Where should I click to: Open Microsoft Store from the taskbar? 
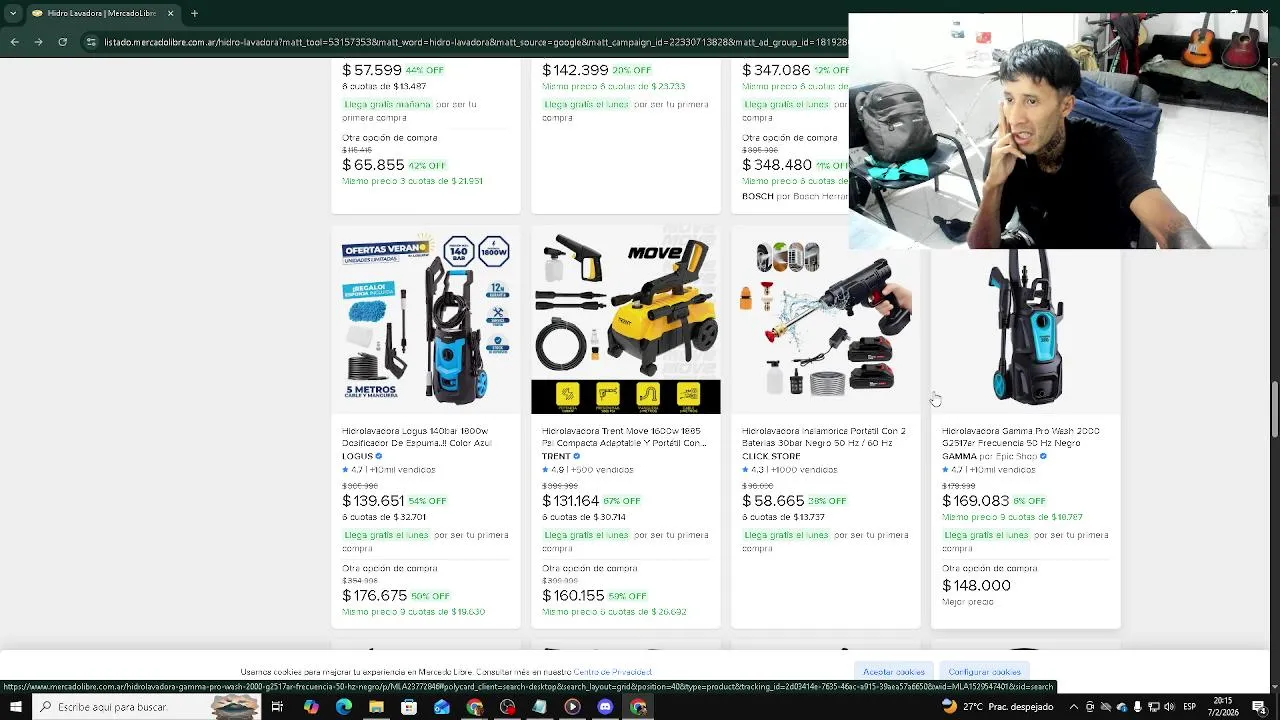pos(409,707)
